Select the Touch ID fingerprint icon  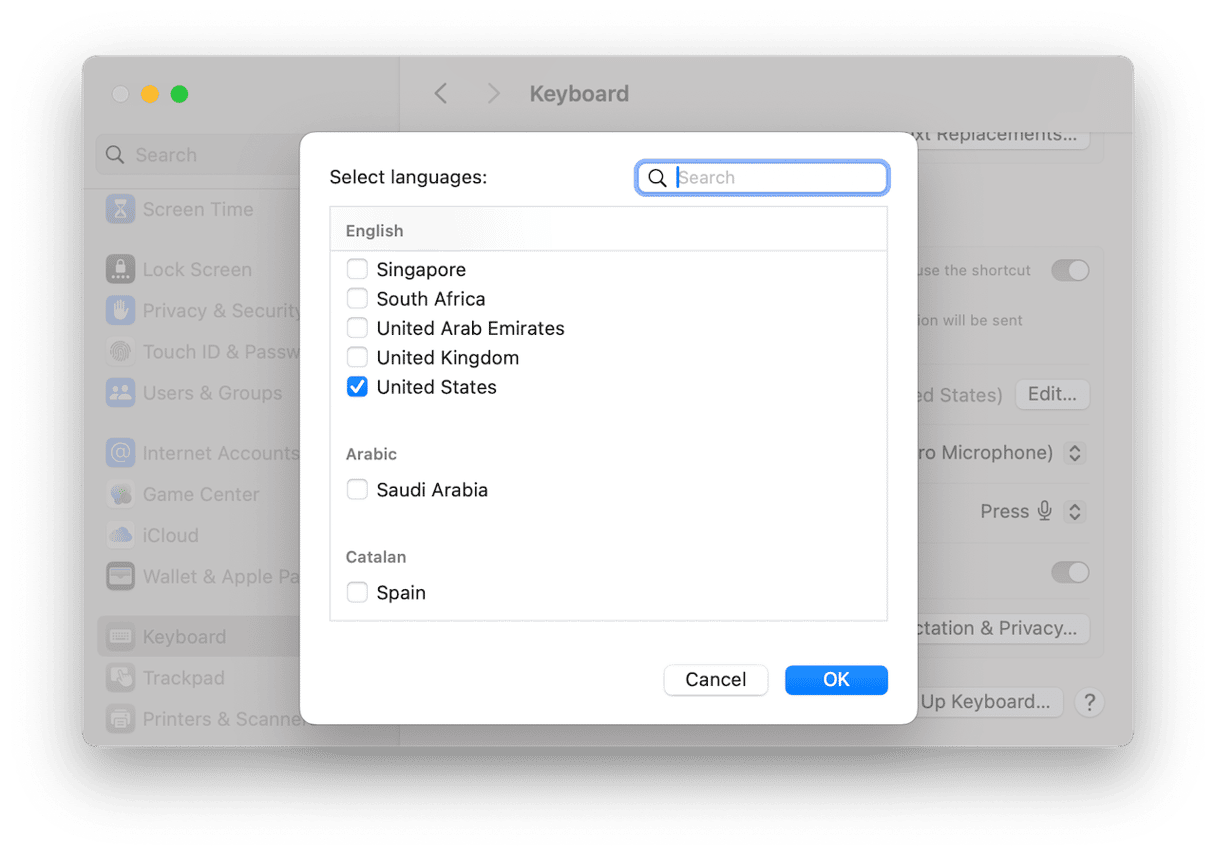click(121, 352)
